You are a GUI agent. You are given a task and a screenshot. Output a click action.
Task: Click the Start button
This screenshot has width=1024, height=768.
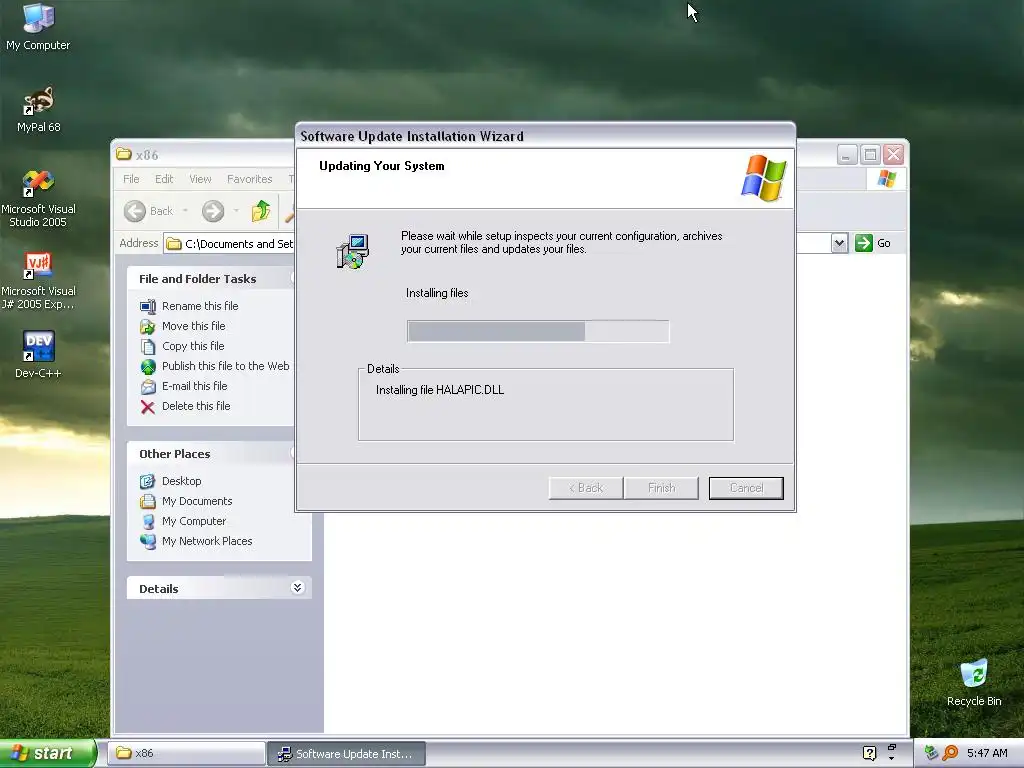point(48,753)
